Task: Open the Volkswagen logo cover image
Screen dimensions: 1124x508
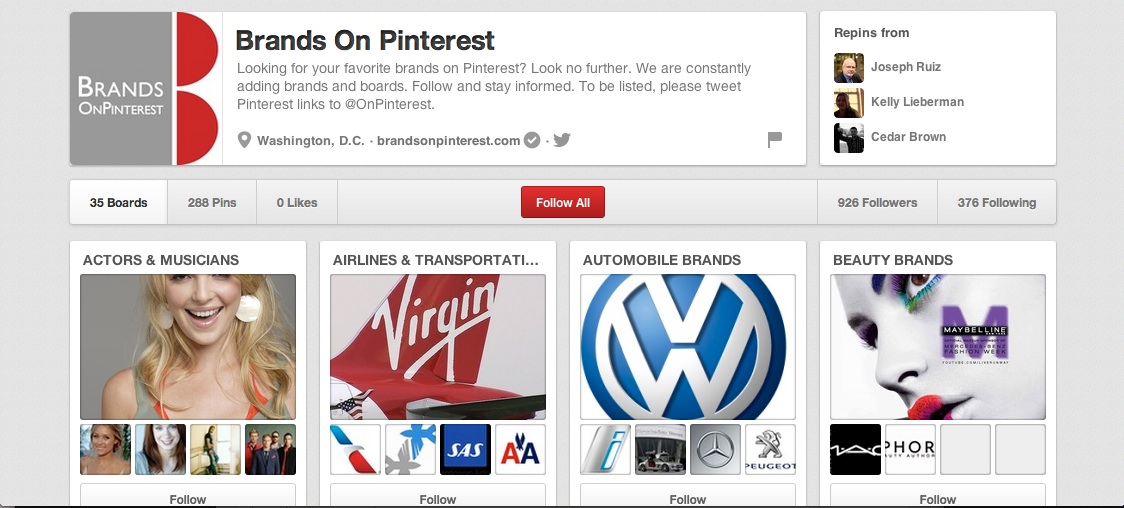Action: coord(688,347)
